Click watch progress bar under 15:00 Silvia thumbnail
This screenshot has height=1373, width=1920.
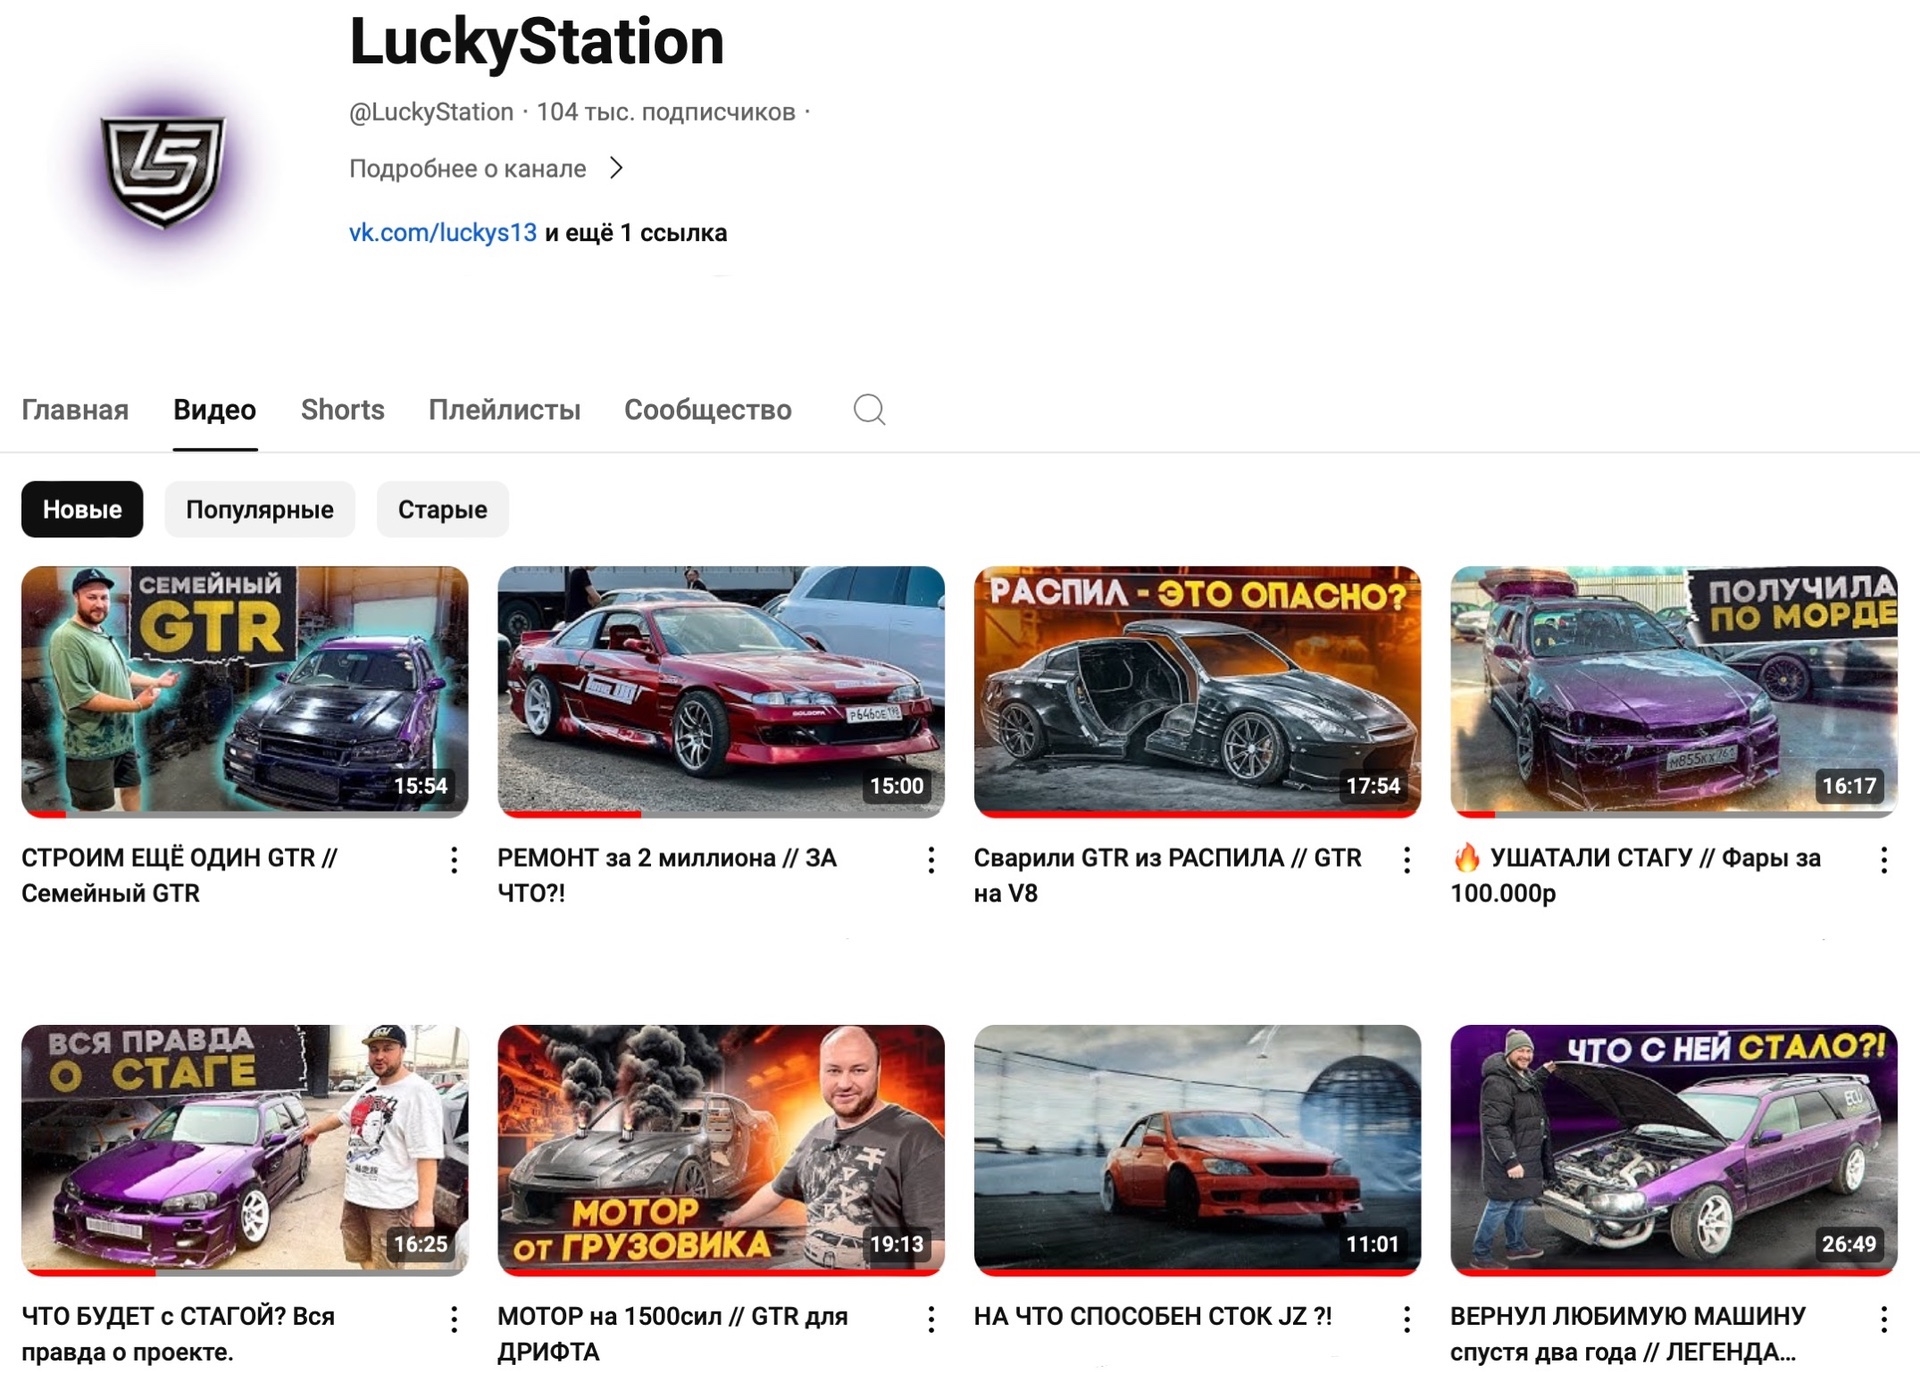click(721, 814)
